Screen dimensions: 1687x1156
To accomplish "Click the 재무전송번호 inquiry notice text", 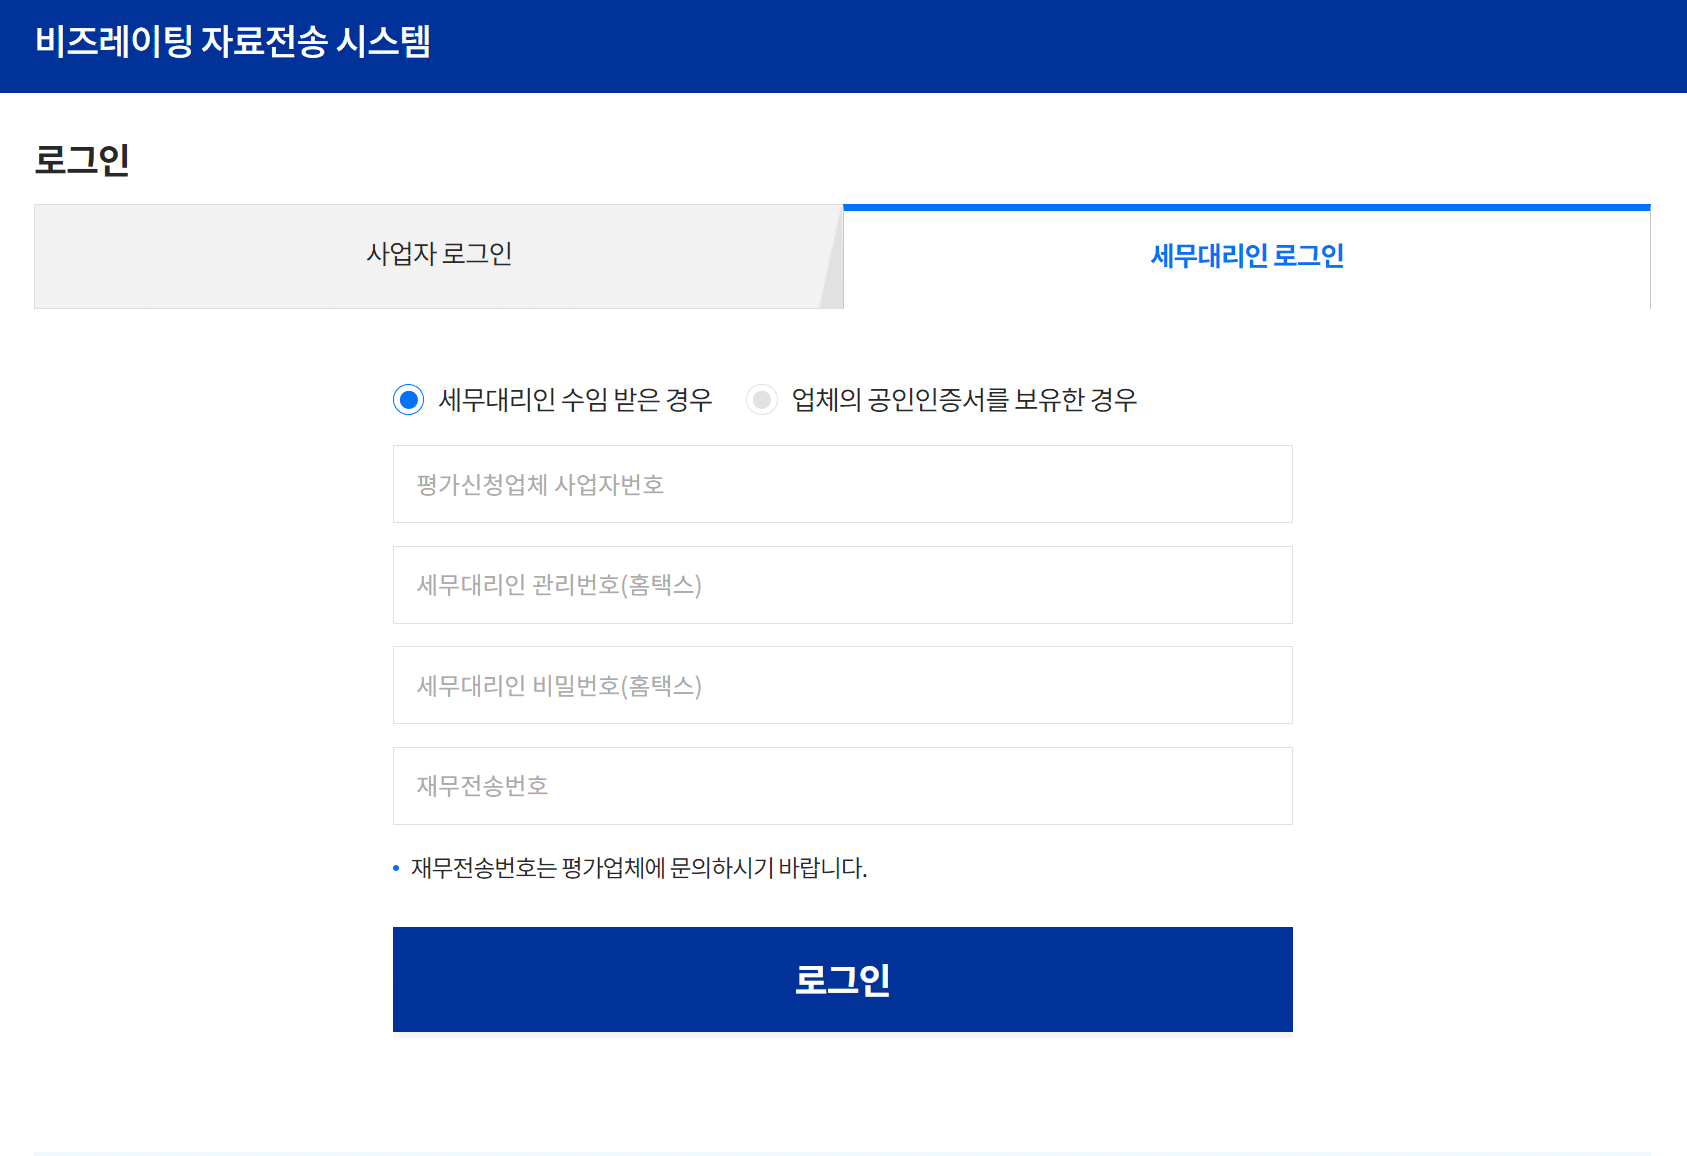I will [x=638, y=868].
